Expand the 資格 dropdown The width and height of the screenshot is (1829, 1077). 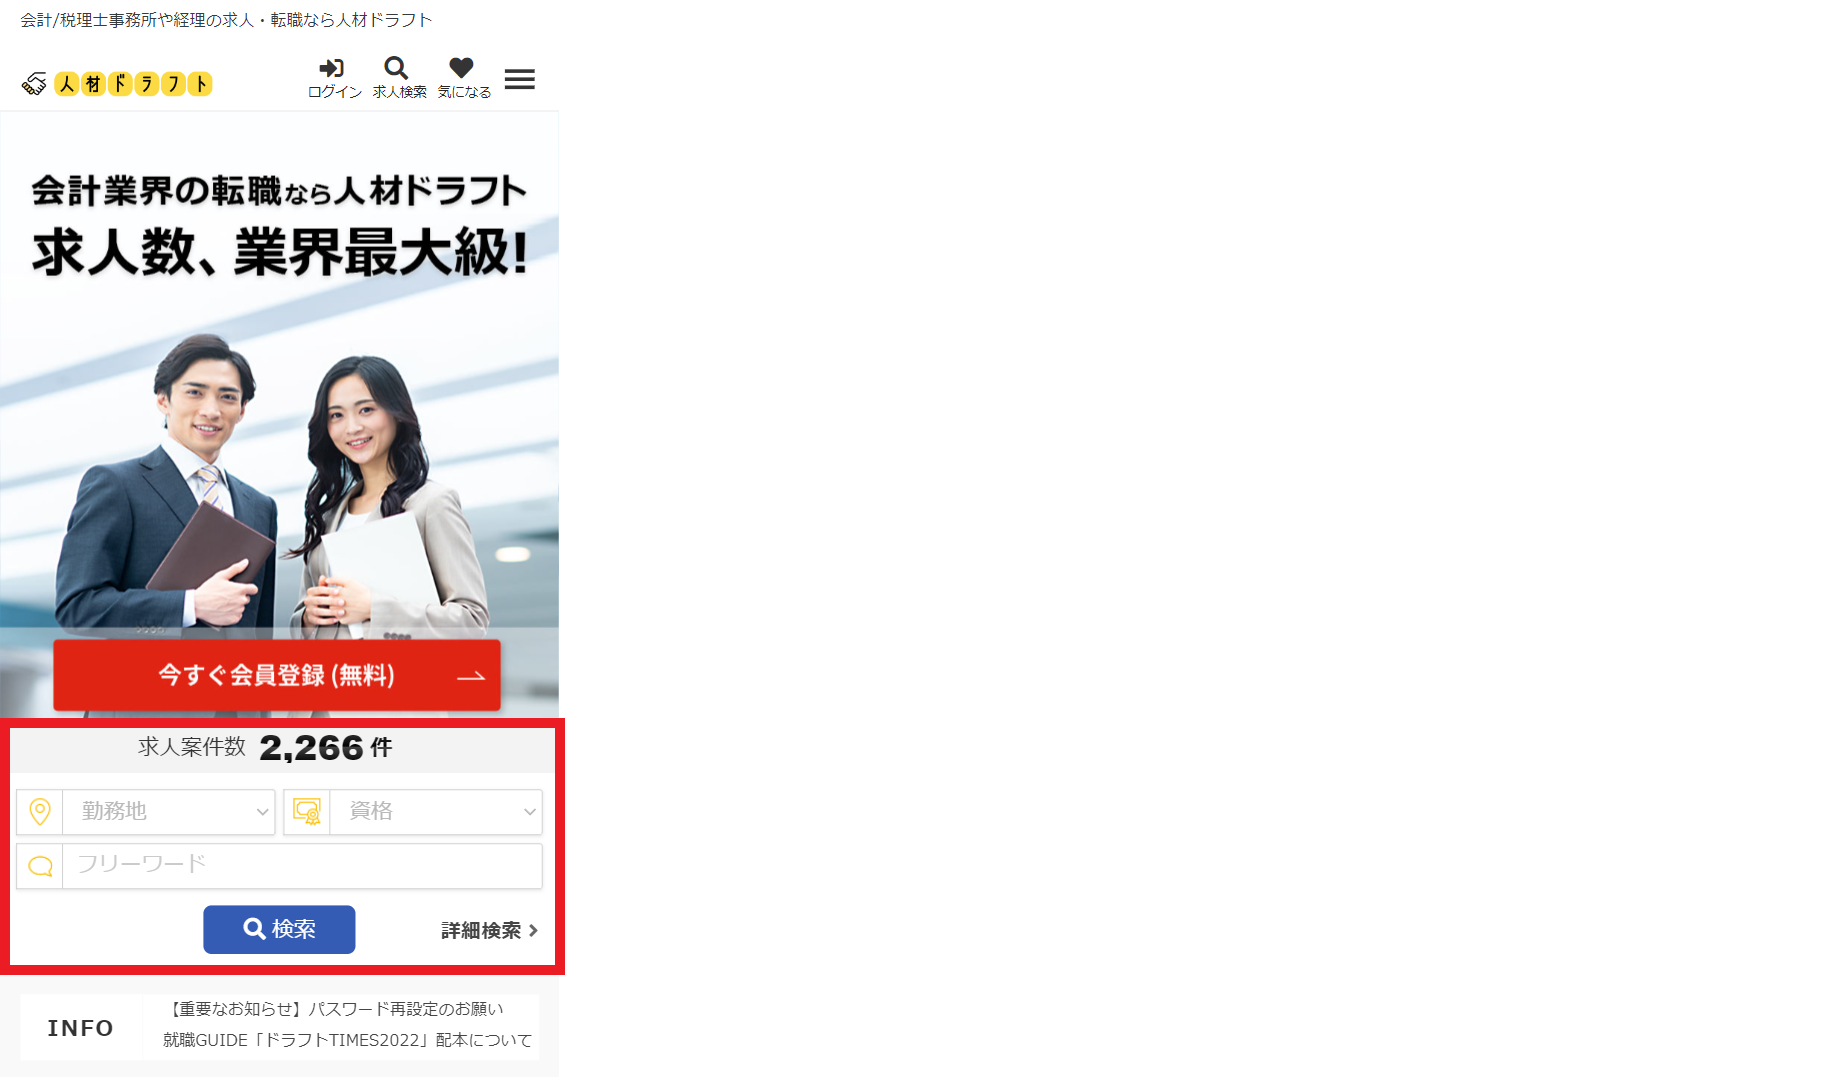tap(436, 811)
